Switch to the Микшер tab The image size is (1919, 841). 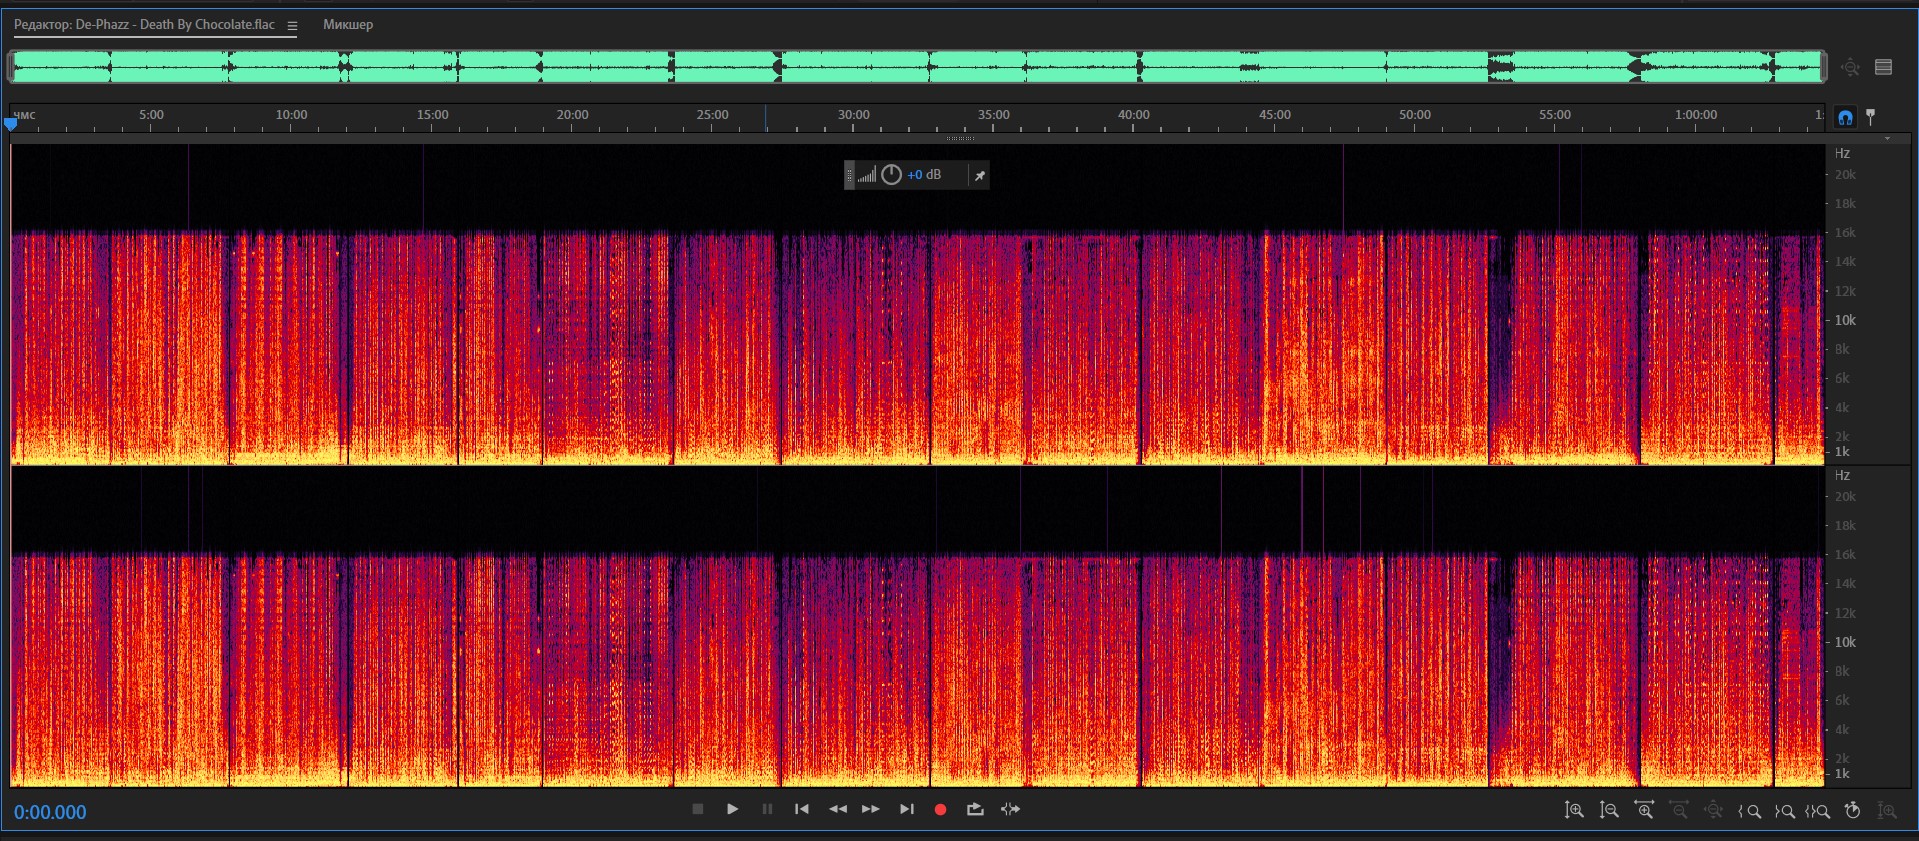coord(348,25)
